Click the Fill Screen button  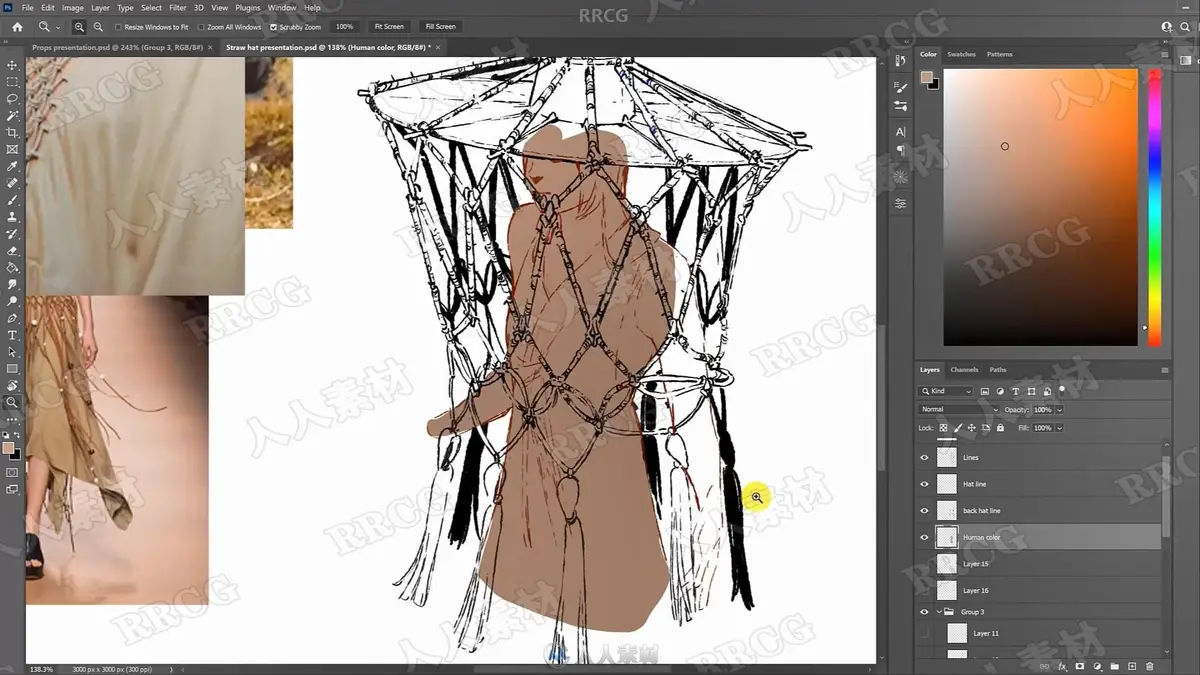pos(440,27)
